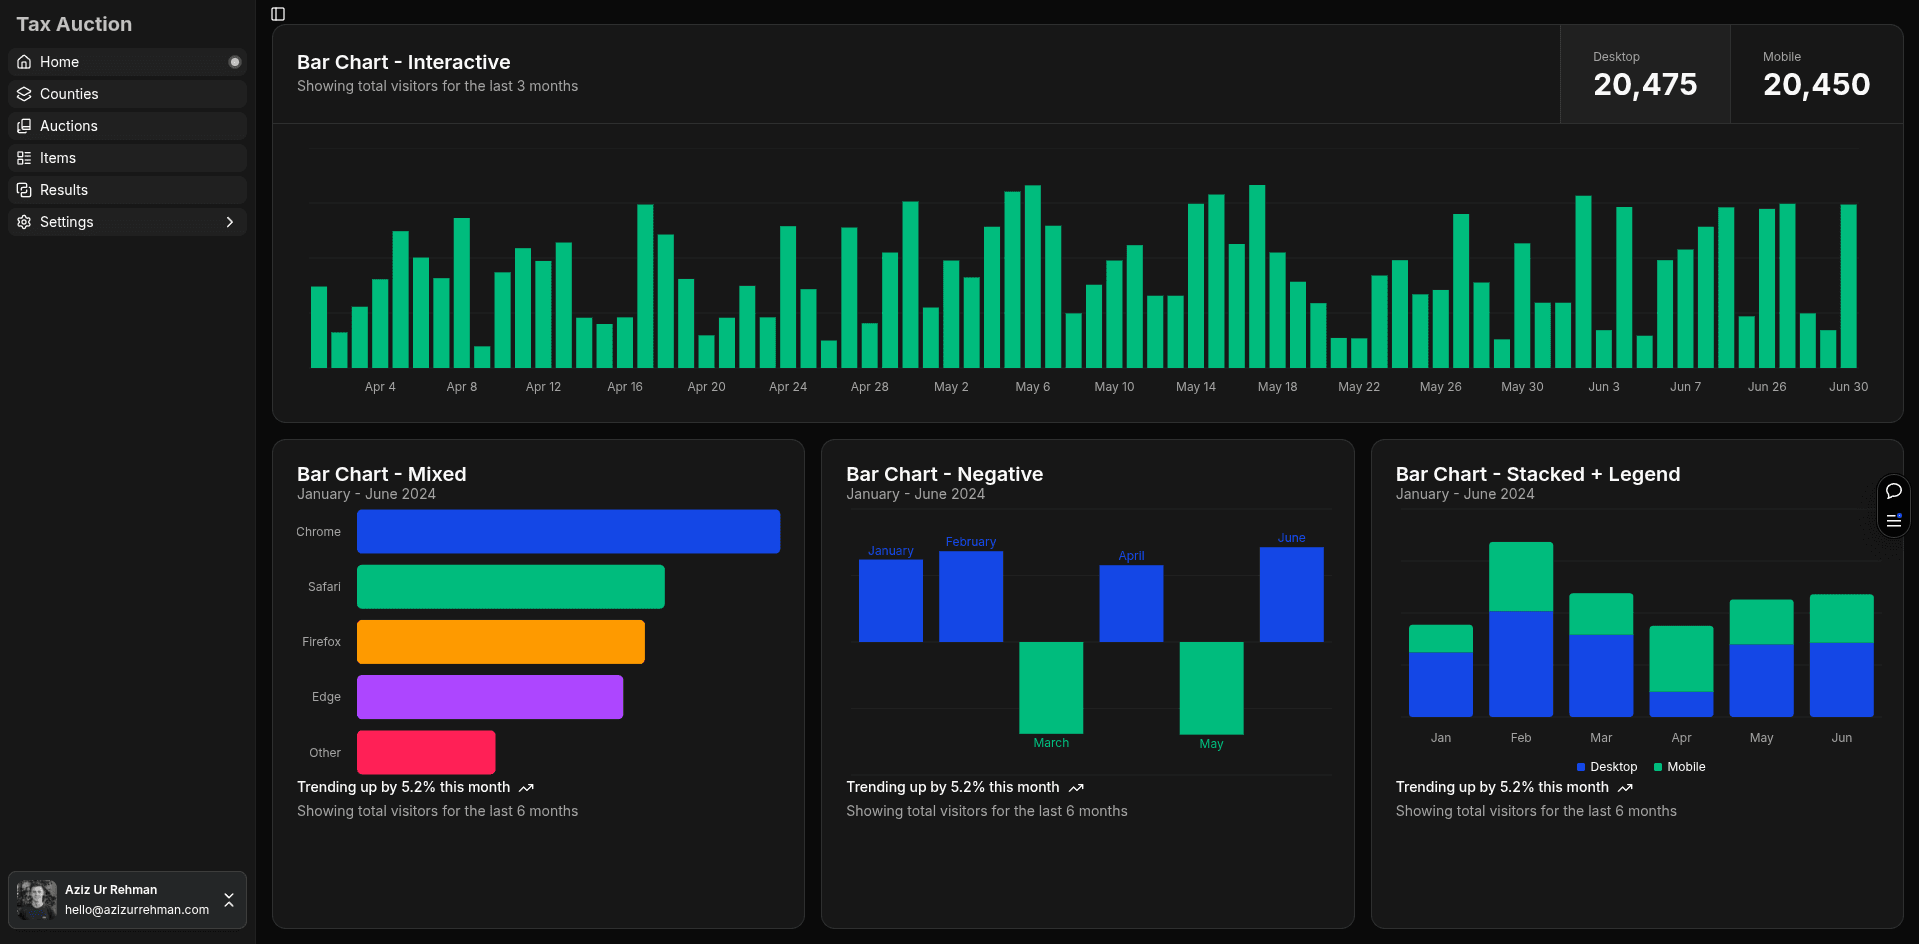The width and height of the screenshot is (1919, 944).
Task: Open Aziz Ur Rehman profile menu
Action: [x=126, y=900]
